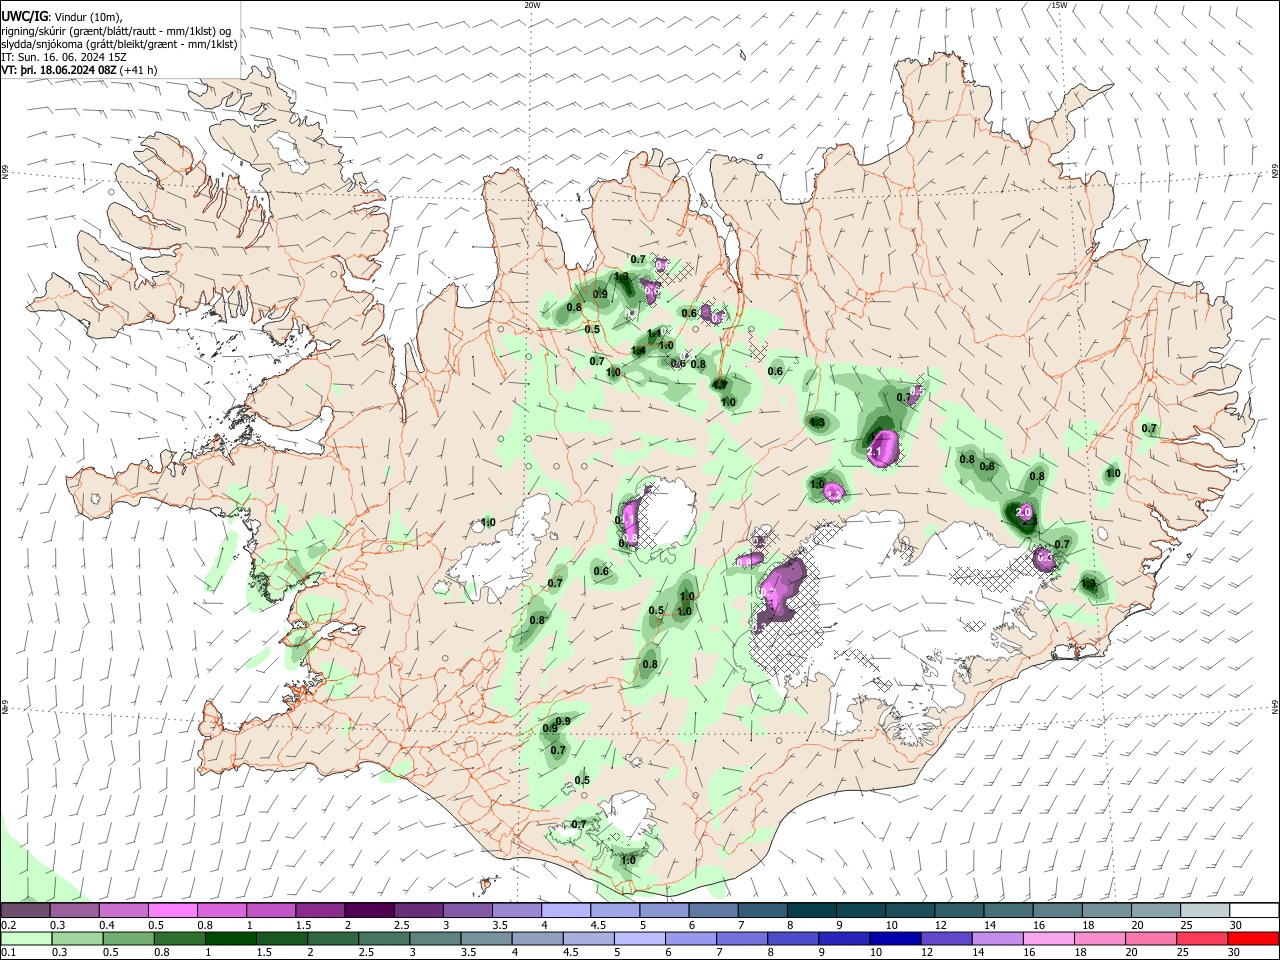Click the '0.4' tick label in upper legend
The image size is (1280, 960).
pyautogui.click(x=106, y=925)
